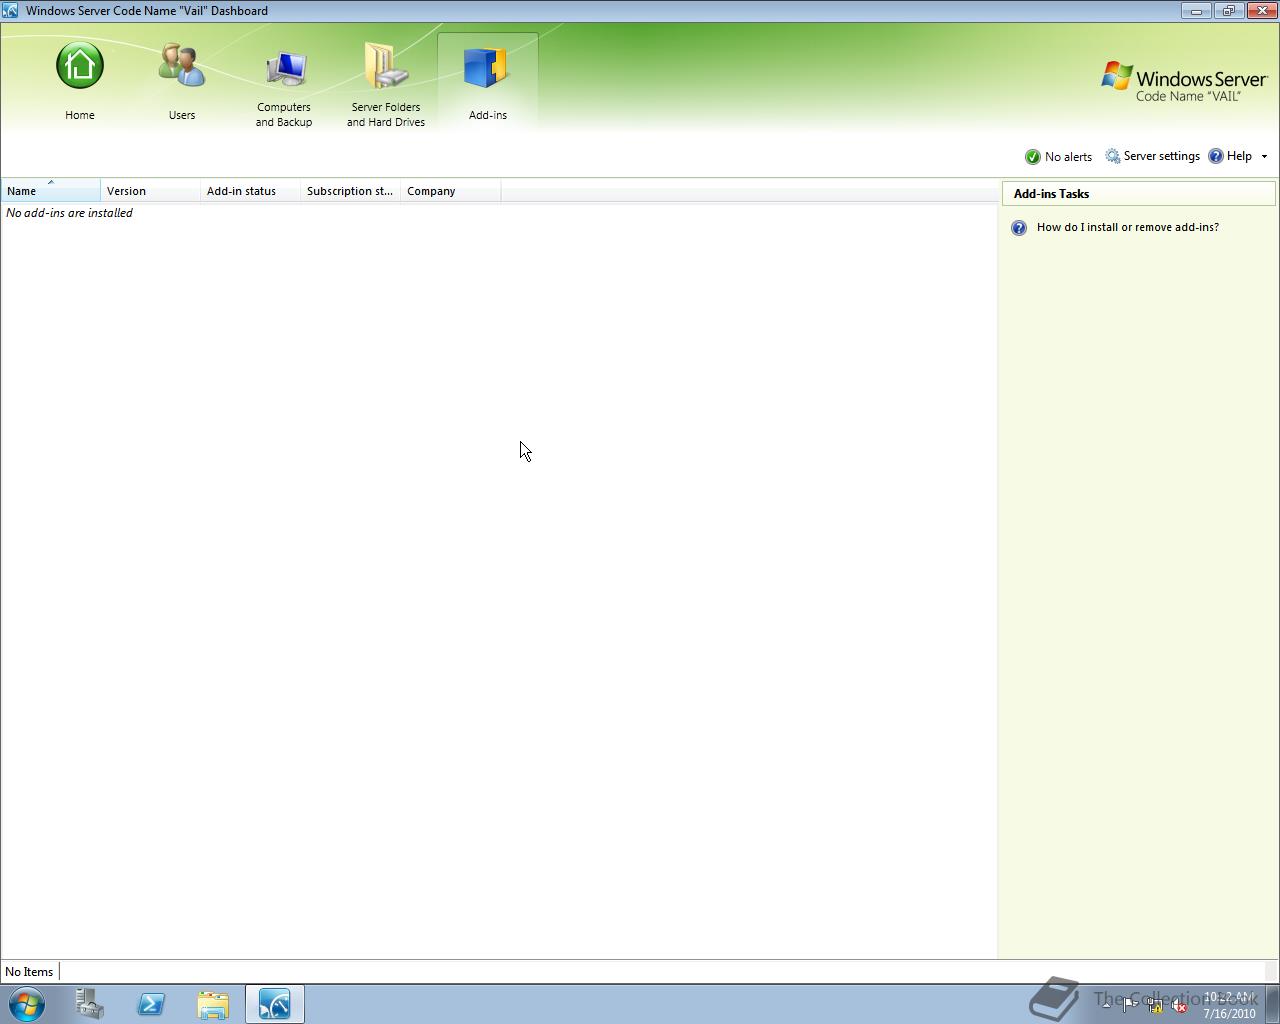Restore down the Dashboard window
The image size is (1280, 1024).
[1228, 11]
